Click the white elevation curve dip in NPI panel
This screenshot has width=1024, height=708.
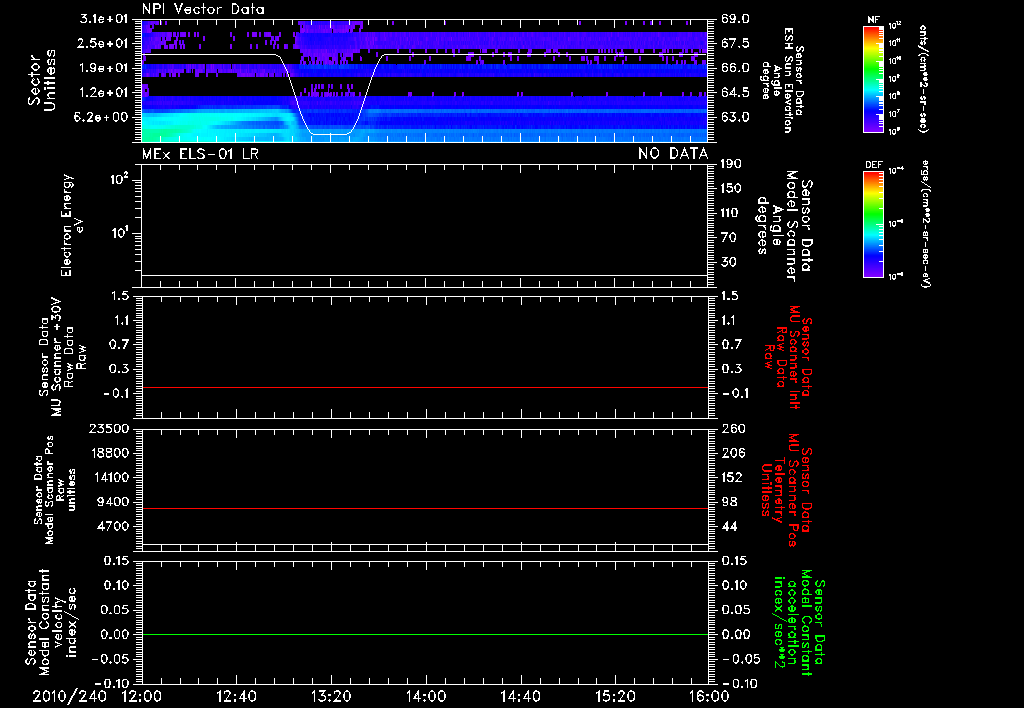(x=330, y=134)
